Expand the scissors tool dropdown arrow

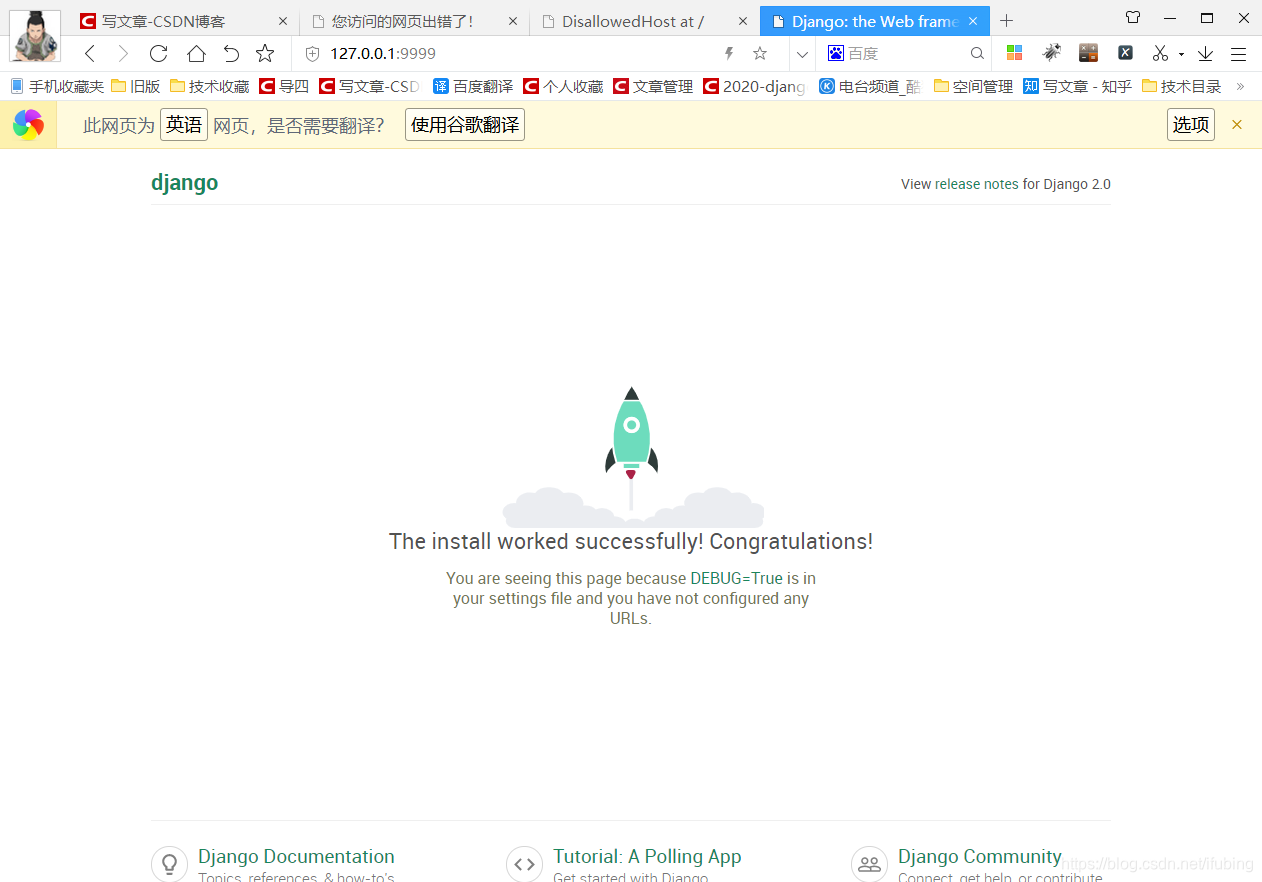click(x=1181, y=55)
